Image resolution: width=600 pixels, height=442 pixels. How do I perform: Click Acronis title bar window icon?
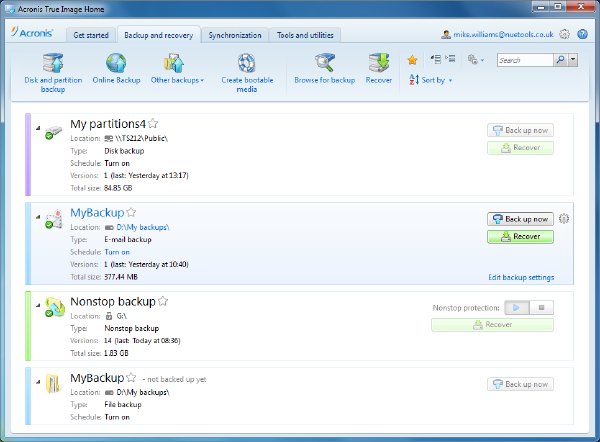[10, 9]
